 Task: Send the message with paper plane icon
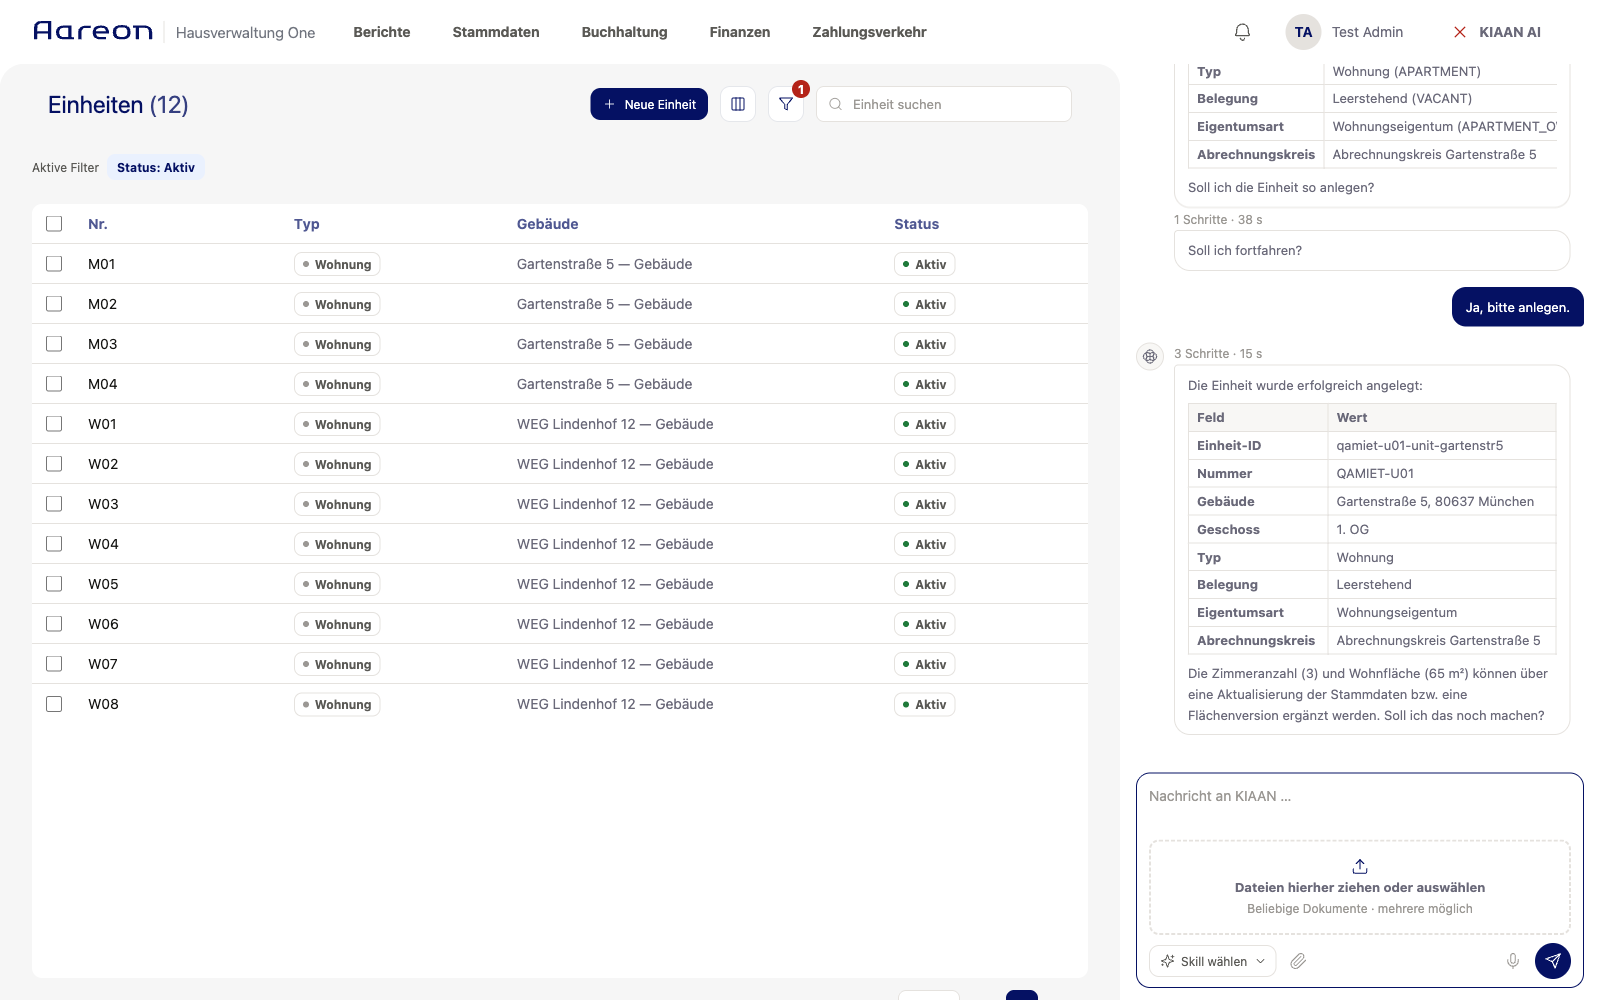[x=1553, y=961]
